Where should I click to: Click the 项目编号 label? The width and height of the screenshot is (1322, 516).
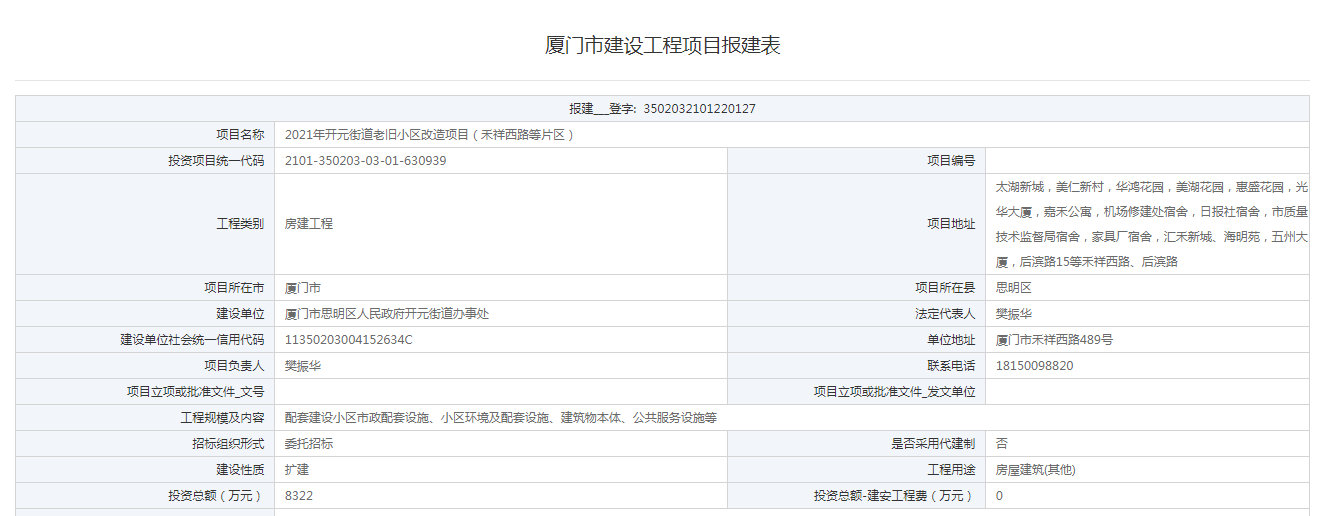(951, 161)
